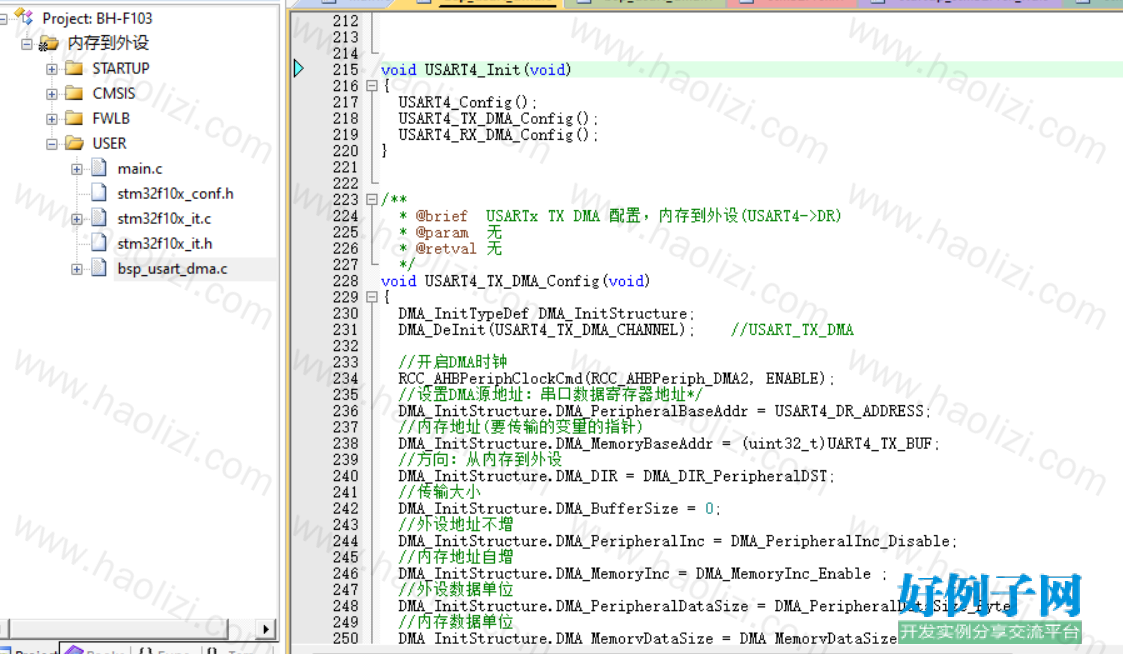Expand bsp_usart_dma.c dependencies
The image size is (1123, 654).
tap(77, 269)
